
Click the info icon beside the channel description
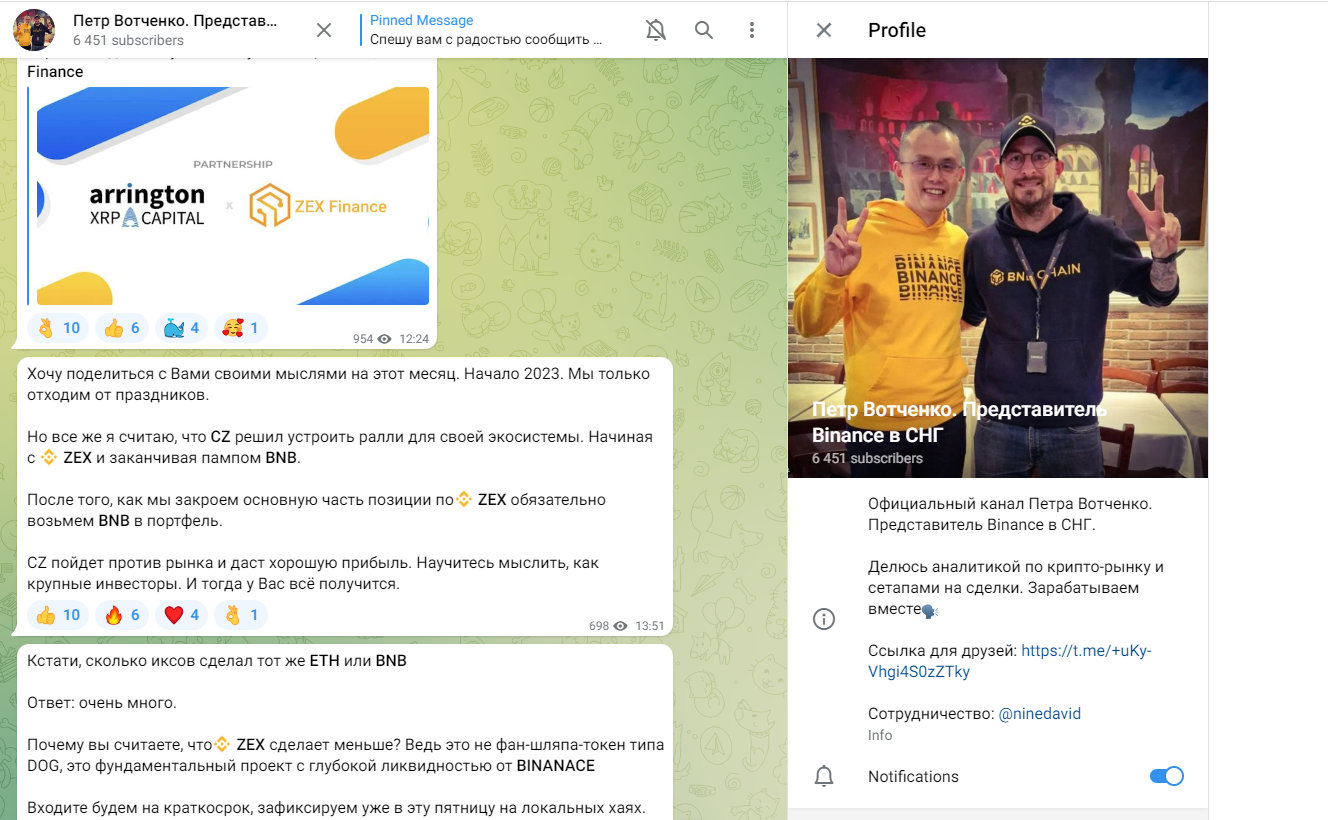tap(824, 620)
